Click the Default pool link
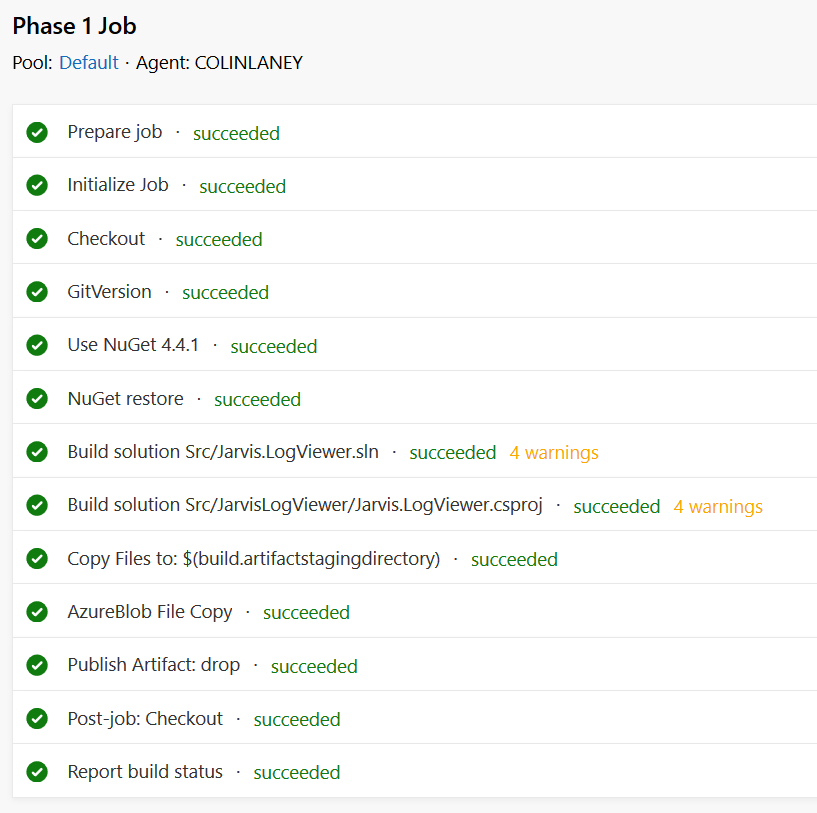The height and width of the screenshot is (813, 817). click(x=89, y=63)
